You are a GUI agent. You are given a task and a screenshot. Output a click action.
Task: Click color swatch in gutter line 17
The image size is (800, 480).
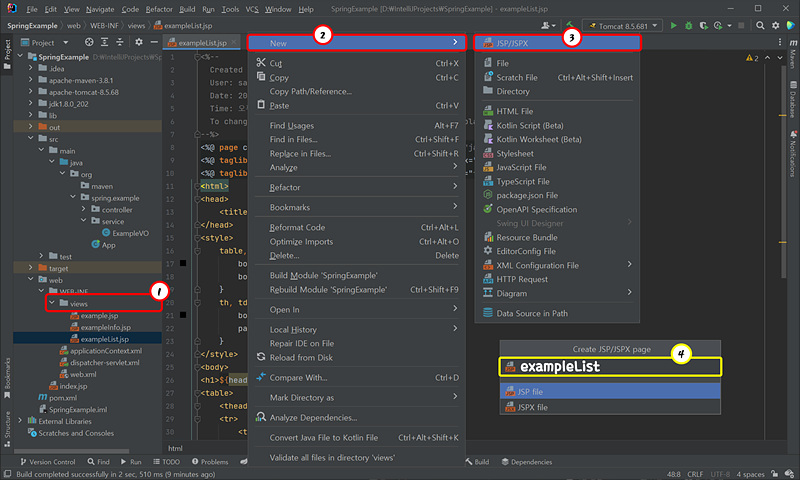[183, 263]
